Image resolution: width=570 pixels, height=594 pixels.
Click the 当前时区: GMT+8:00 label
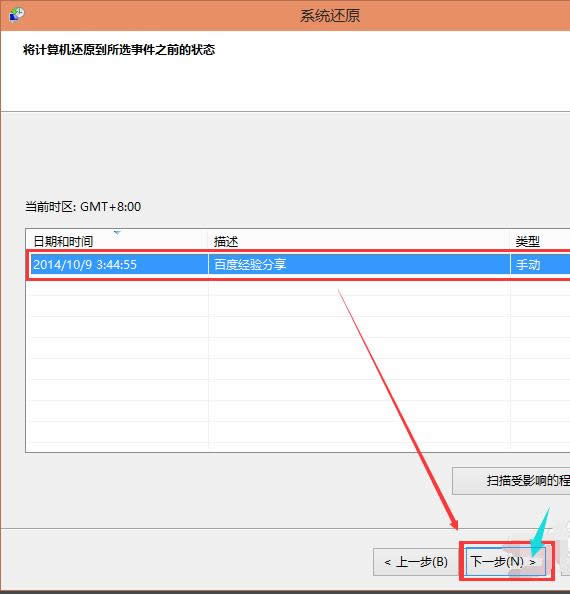point(83,207)
